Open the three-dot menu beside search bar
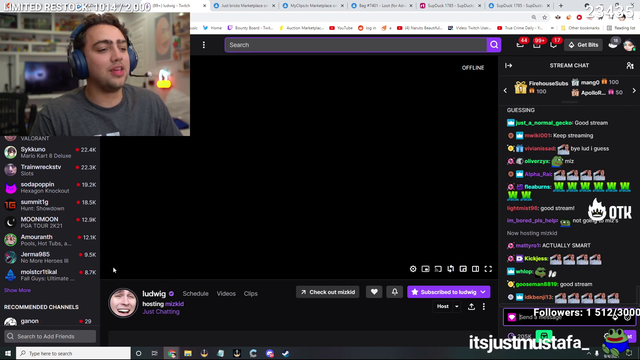 [x=204, y=45]
